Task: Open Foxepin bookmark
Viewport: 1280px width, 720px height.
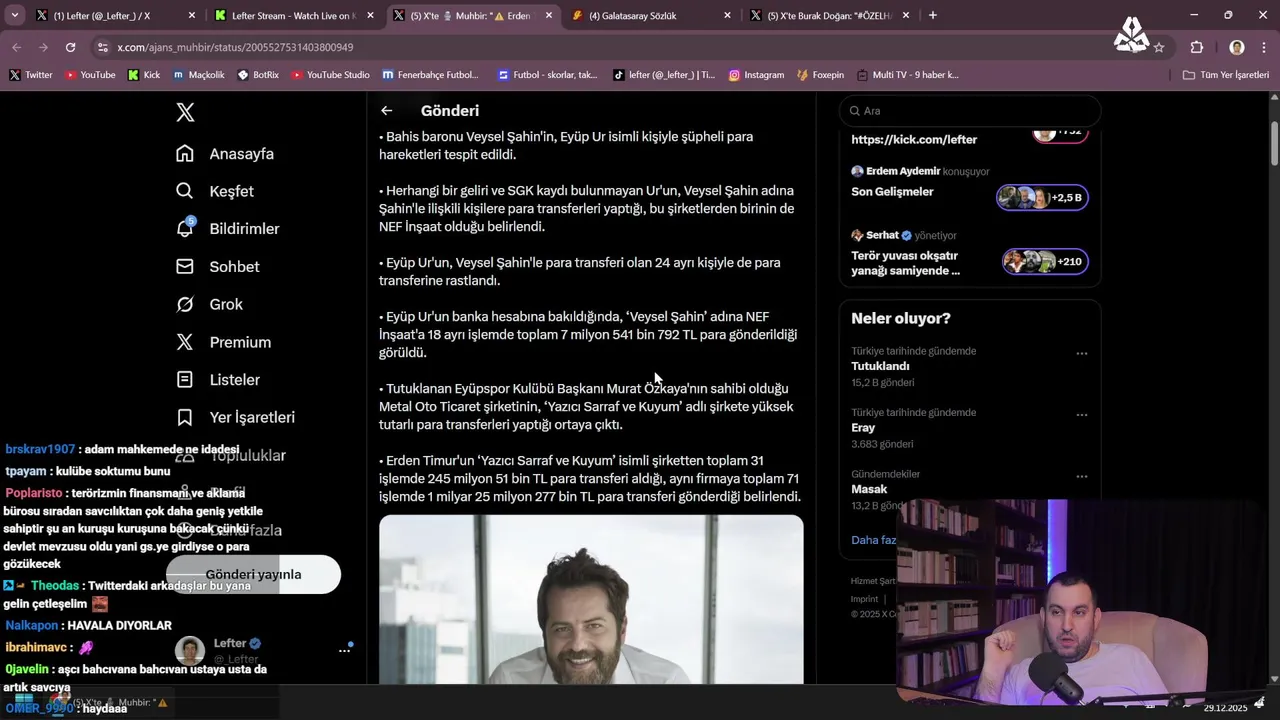Action: tap(821, 75)
